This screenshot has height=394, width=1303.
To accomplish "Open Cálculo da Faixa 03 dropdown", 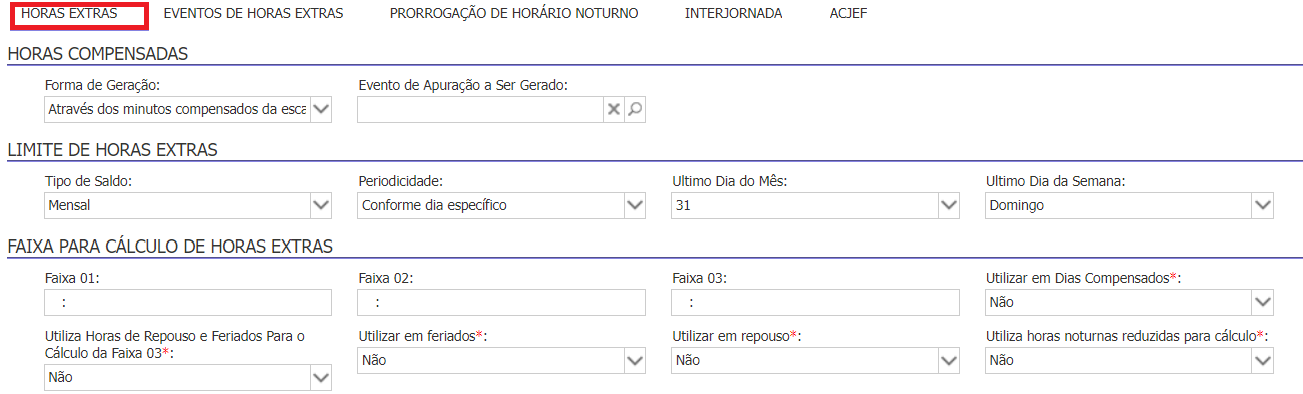I will tap(188, 377).
